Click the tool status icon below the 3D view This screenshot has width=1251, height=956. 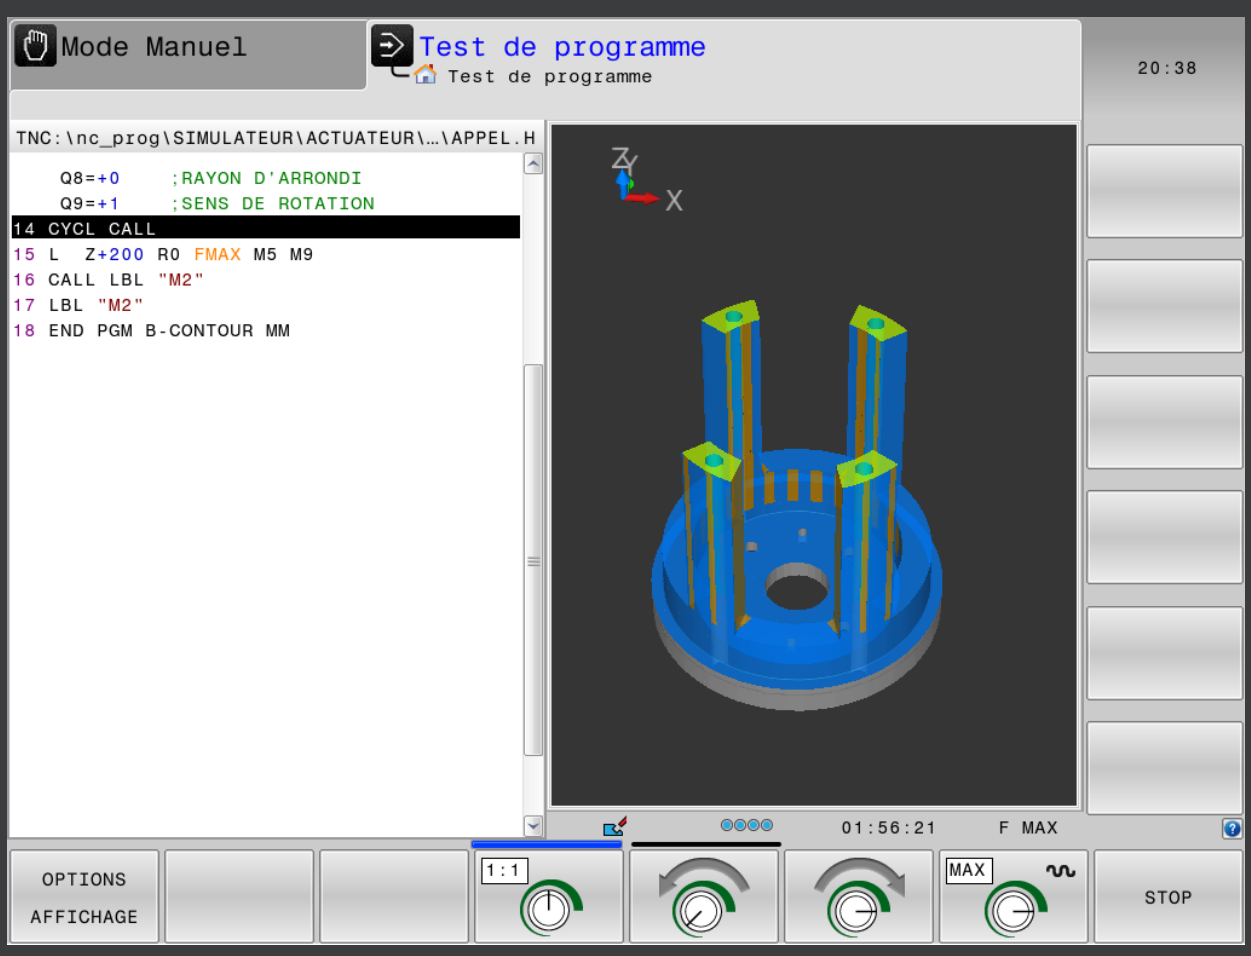pyautogui.click(x=615, y=827)
